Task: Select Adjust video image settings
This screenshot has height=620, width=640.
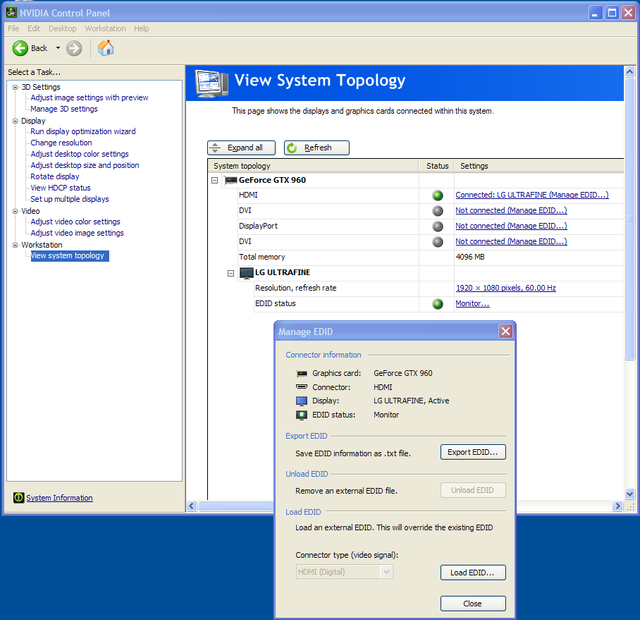Action: pos(77,233)
